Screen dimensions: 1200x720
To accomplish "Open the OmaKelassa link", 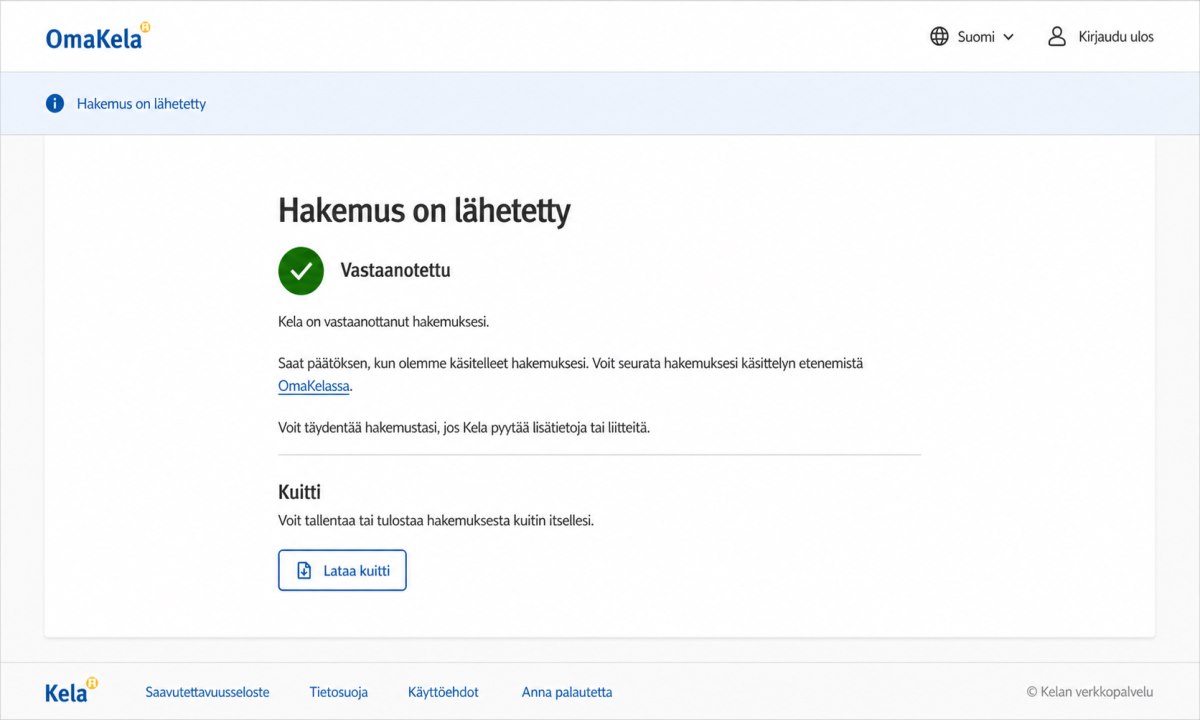I will pos(314,386).
